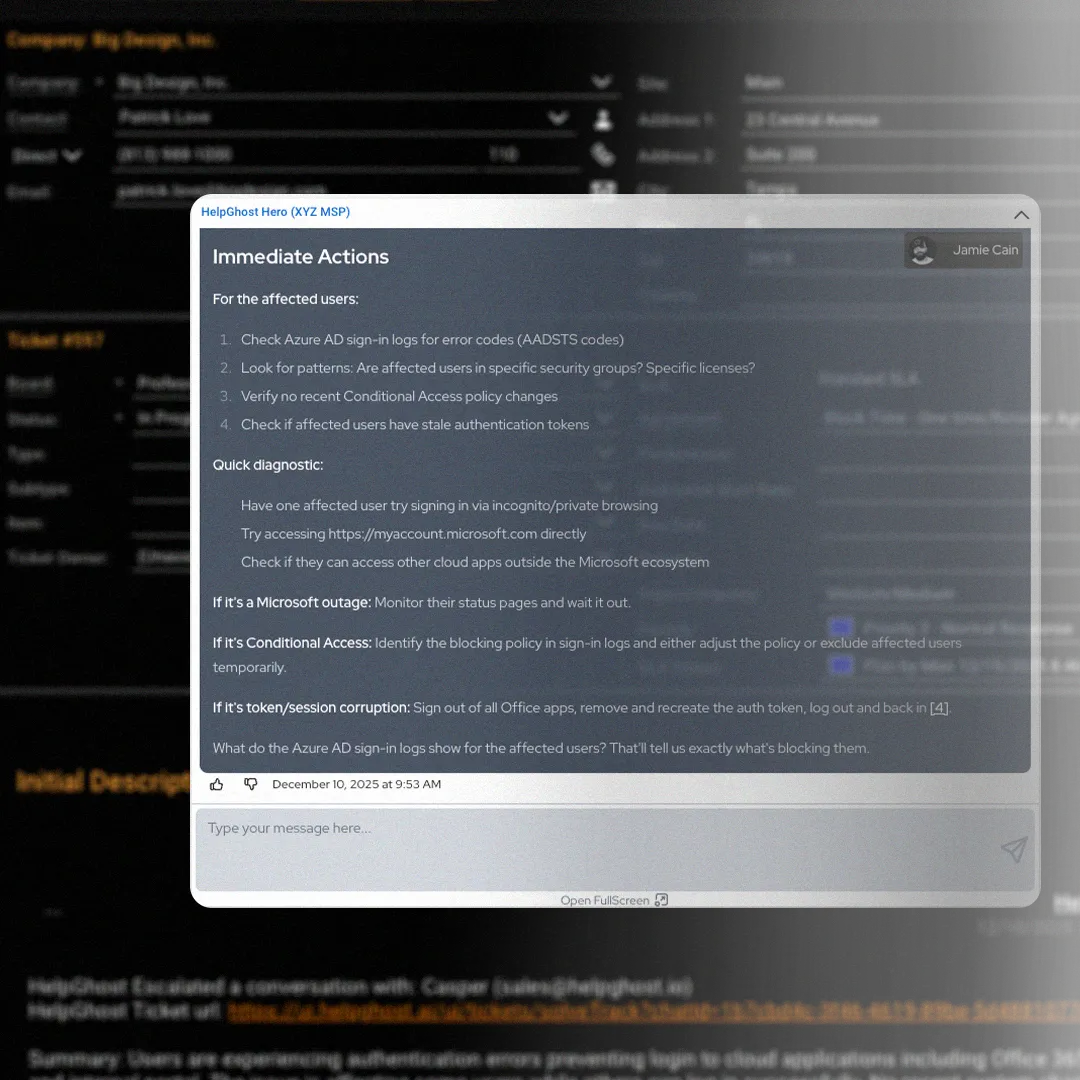Click 'If it's Conditional Access:' bold text
The image size is (1080, 1080).
292,643
